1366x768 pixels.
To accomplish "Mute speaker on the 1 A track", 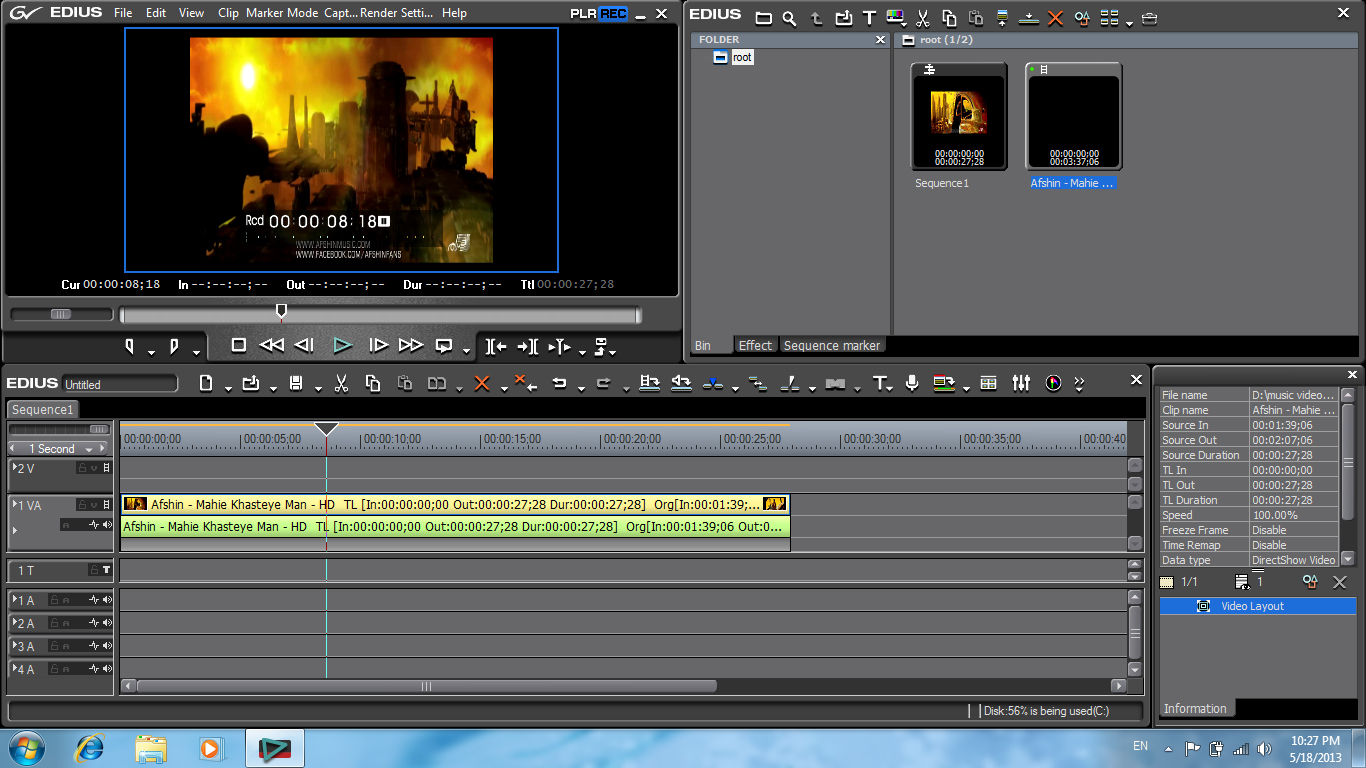I will (107, 600).
